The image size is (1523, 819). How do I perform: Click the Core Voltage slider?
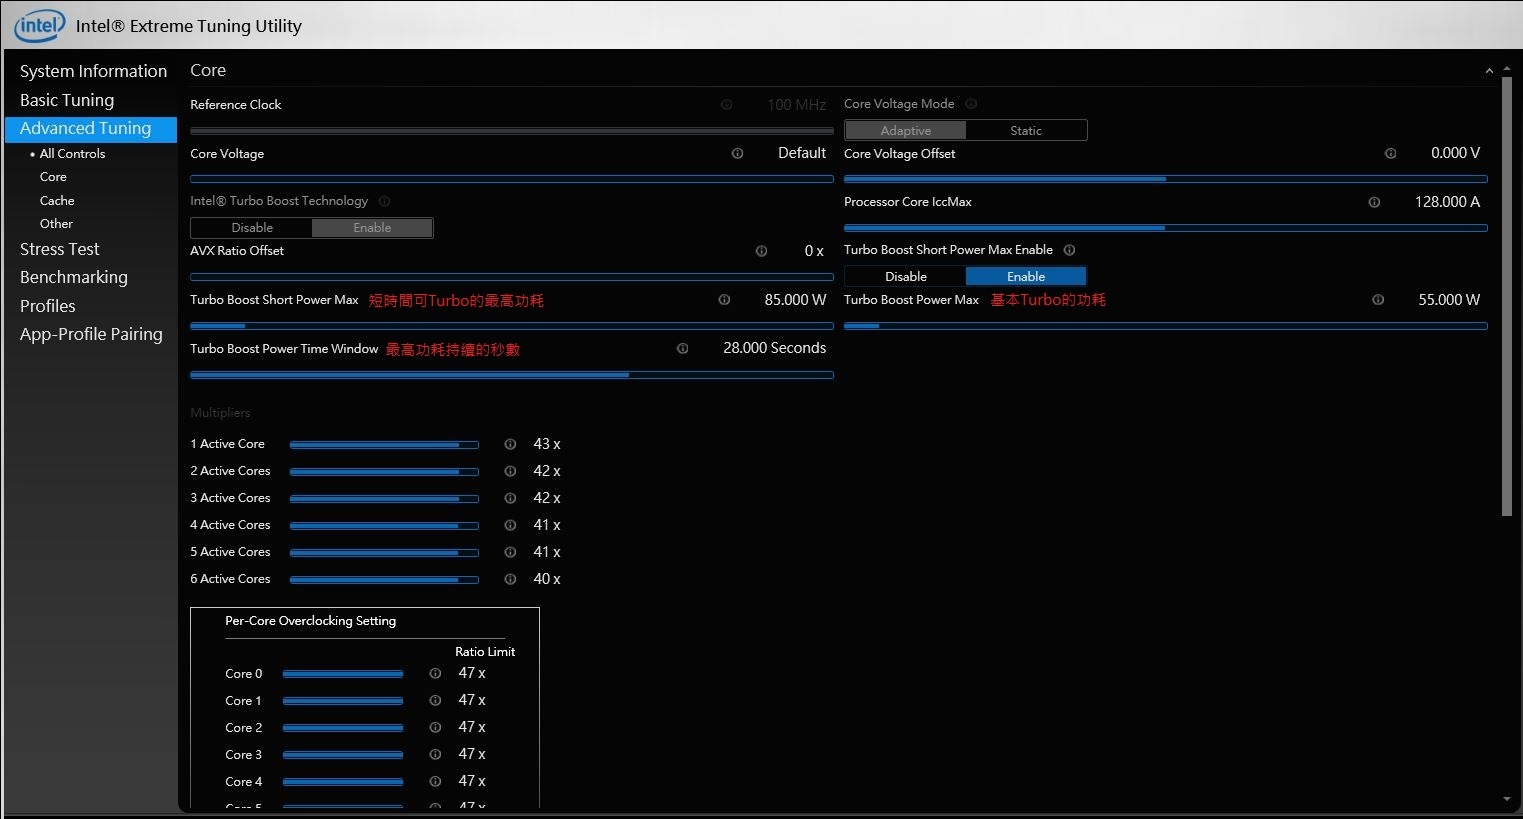(512, 179)
